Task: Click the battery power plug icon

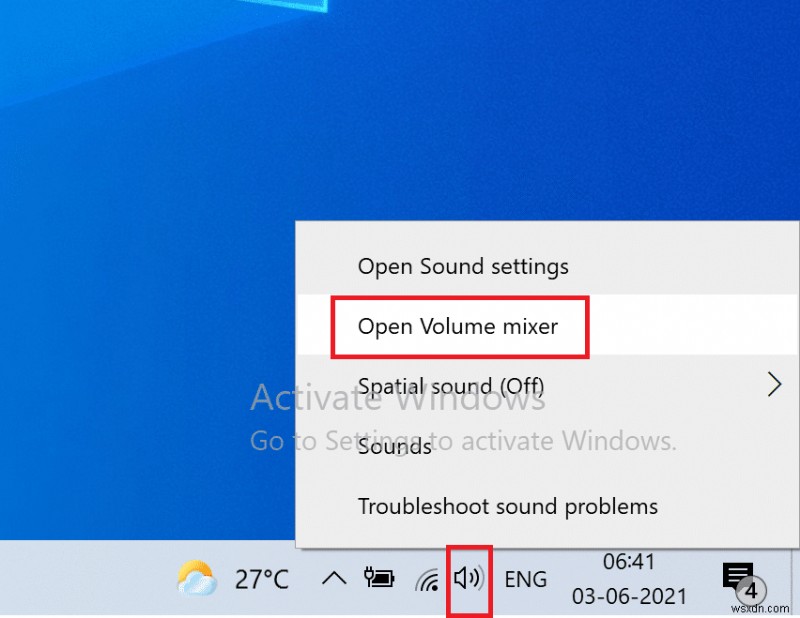Action: point(379,577)
